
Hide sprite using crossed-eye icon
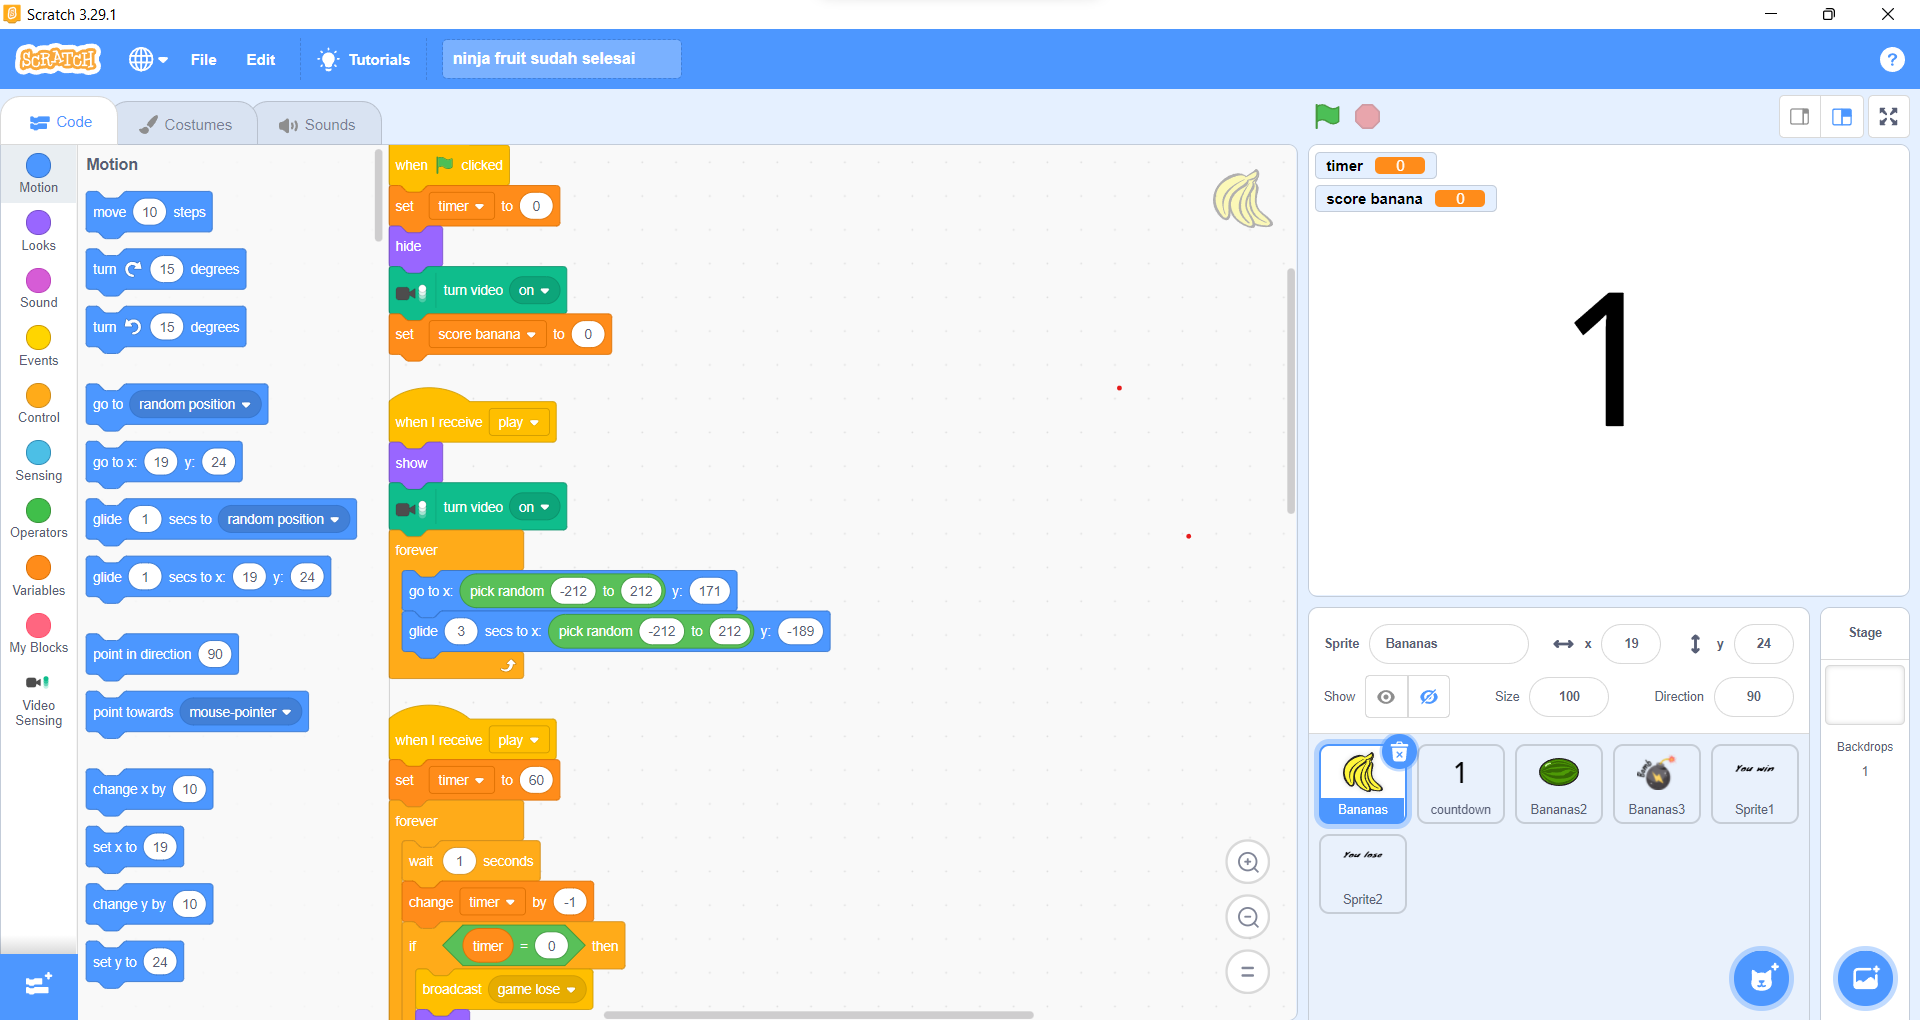click(x=1429, y=697)
